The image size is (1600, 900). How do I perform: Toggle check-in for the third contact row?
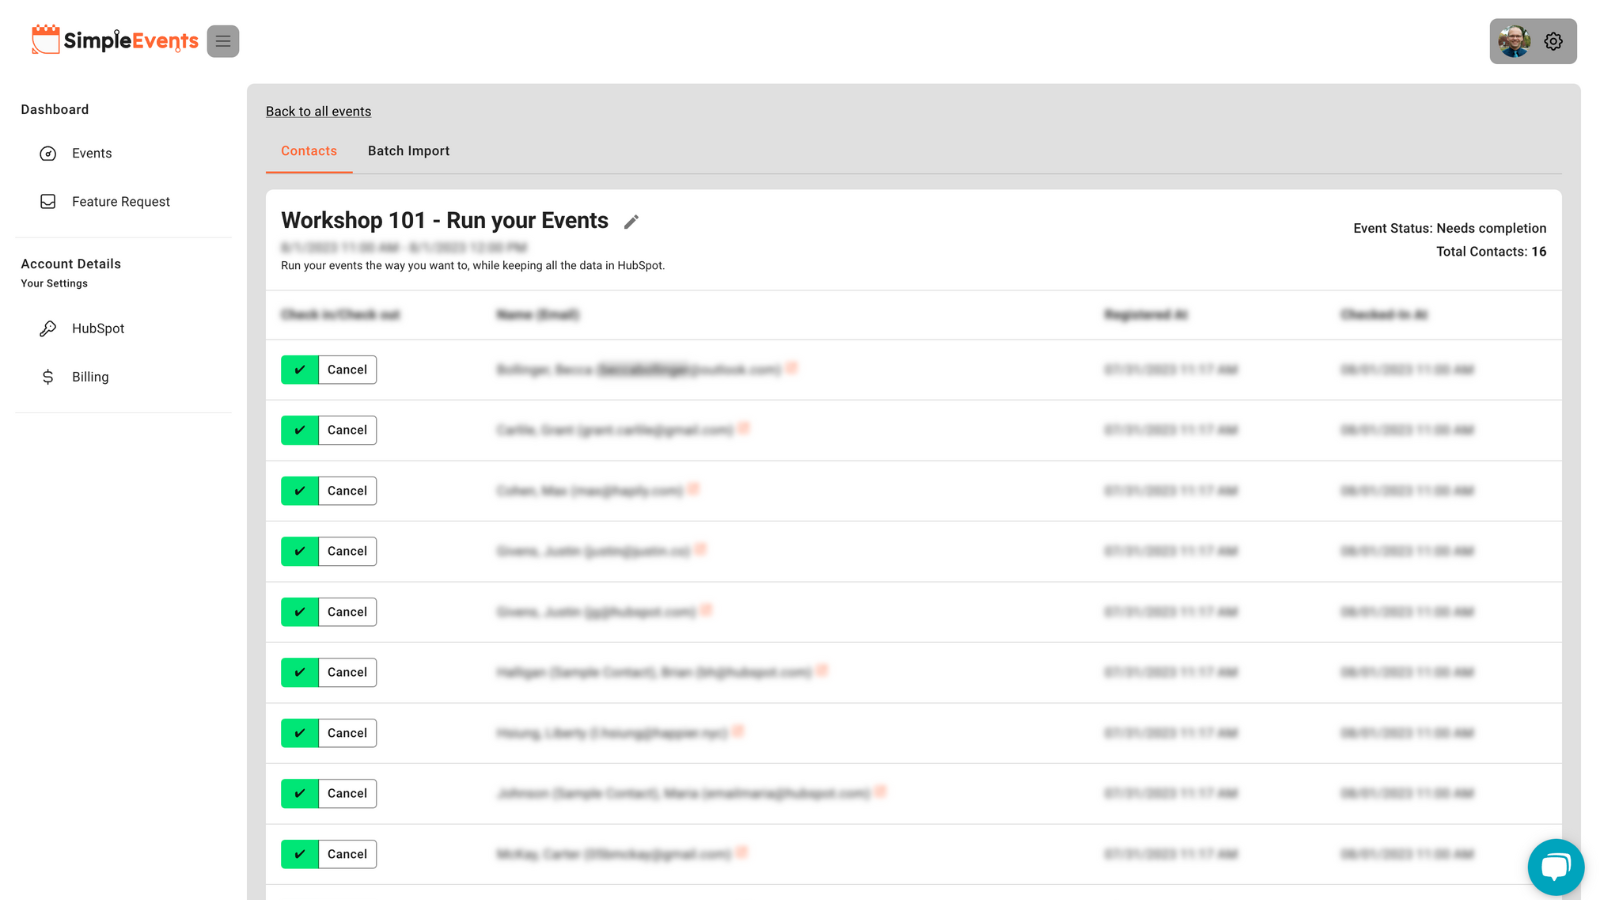(x=298, y=490)
